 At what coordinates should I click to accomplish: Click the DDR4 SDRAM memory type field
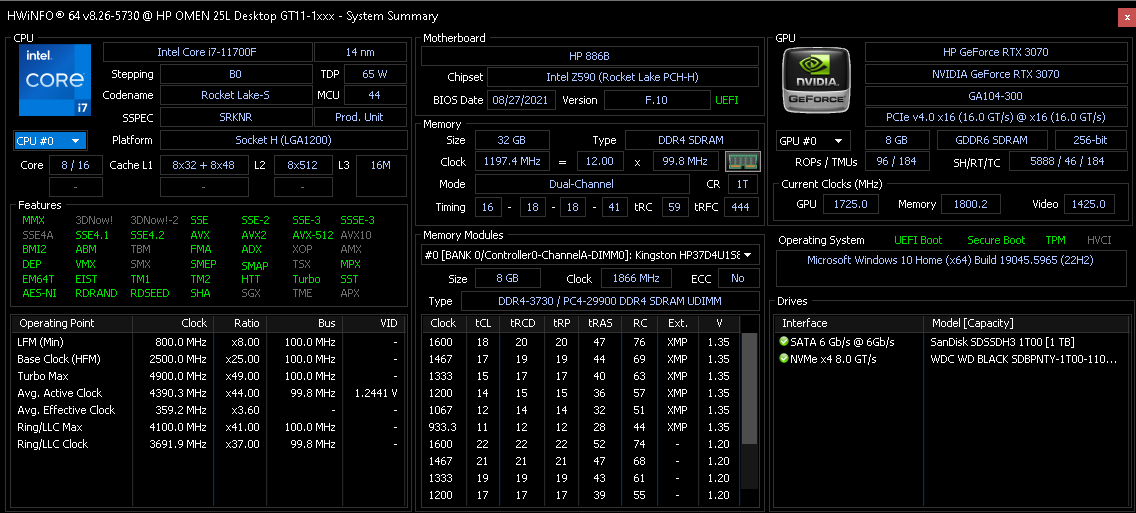pos(692,141)
